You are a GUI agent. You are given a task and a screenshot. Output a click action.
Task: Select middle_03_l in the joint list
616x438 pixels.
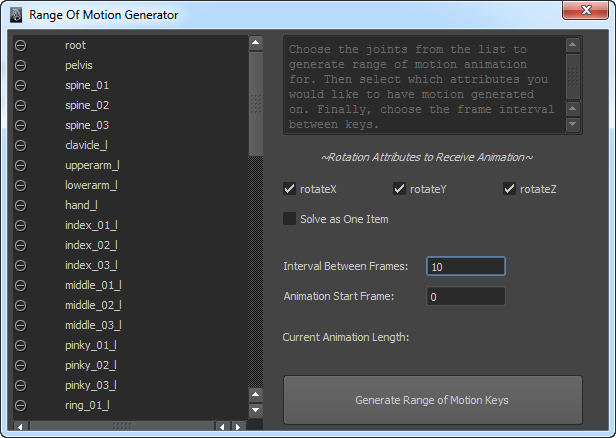coord(93,326)
